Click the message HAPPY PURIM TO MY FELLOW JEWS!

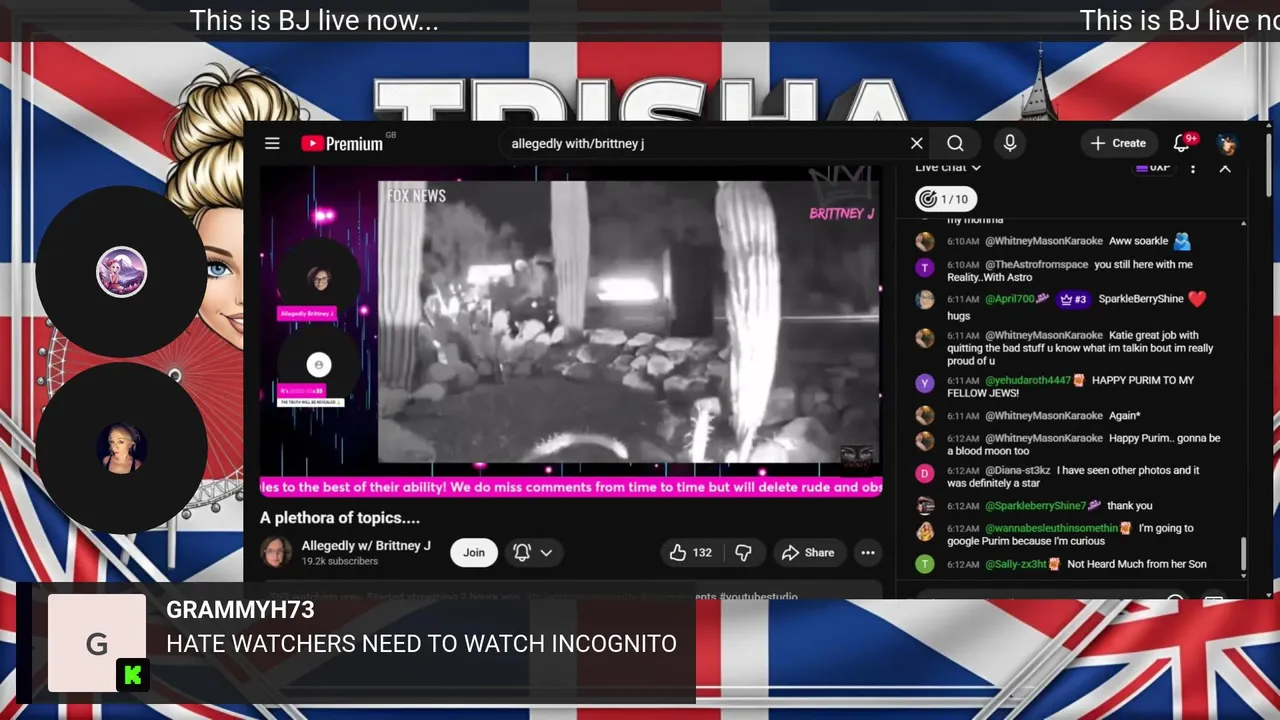click(1070, 386)
